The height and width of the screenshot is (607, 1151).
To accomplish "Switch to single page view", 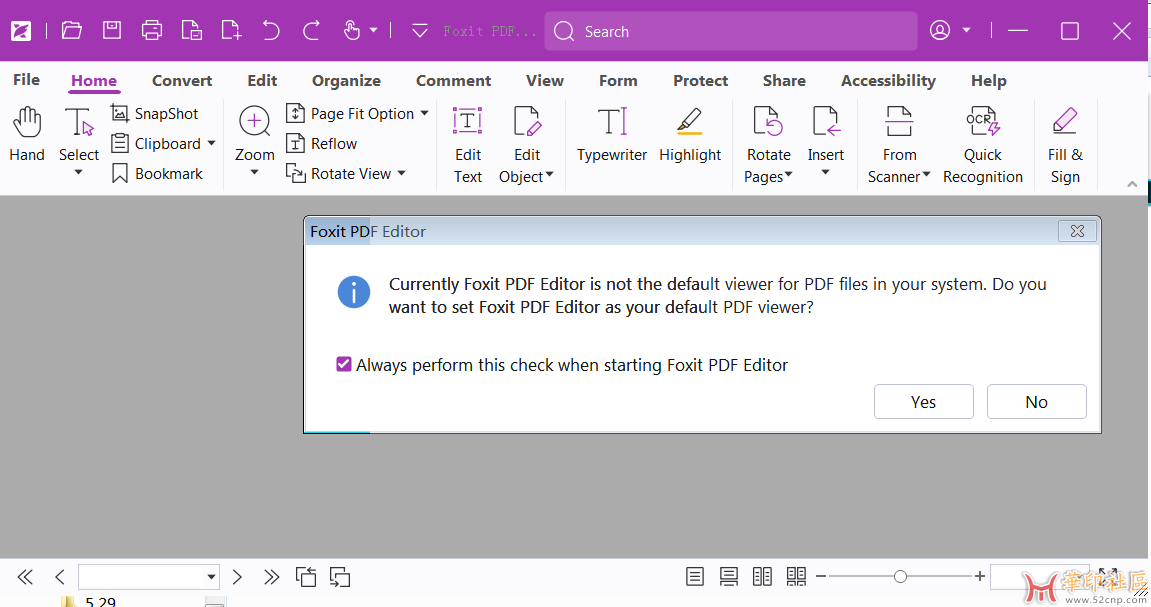I will pos(694,577).
